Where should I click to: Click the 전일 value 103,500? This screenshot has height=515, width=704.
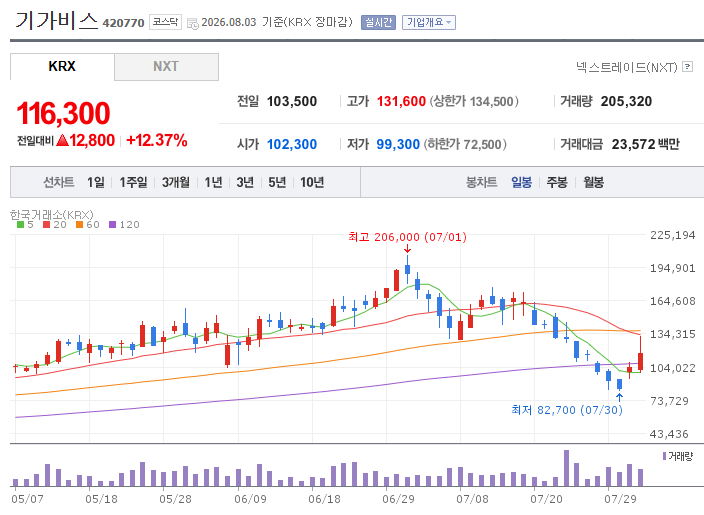point(292,101)
